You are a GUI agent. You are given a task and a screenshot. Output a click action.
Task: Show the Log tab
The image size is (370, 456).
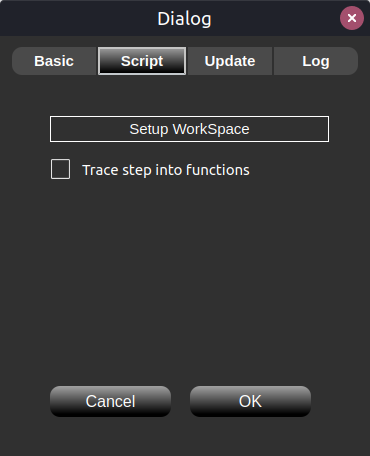coord(316,61)
